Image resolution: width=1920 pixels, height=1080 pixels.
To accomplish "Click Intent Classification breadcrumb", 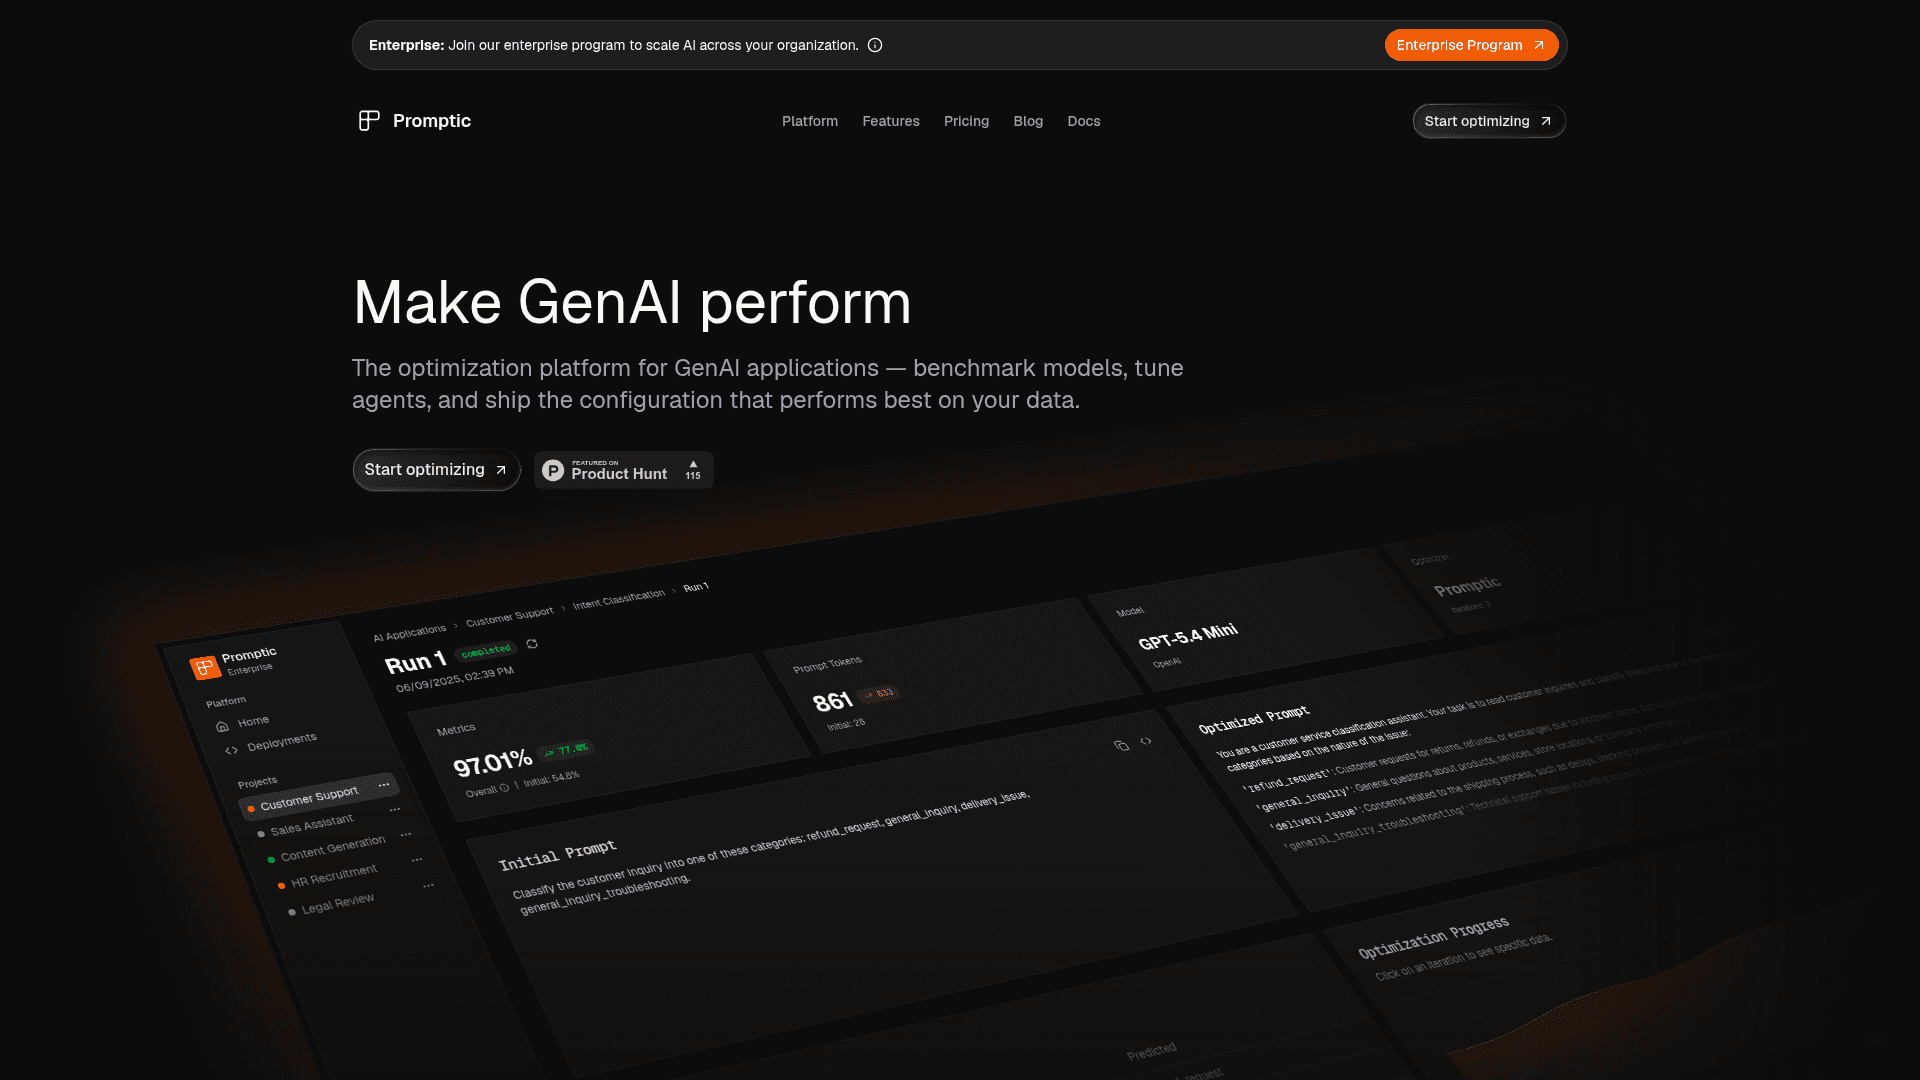I will pyautogui.click(x=618, y=599).
